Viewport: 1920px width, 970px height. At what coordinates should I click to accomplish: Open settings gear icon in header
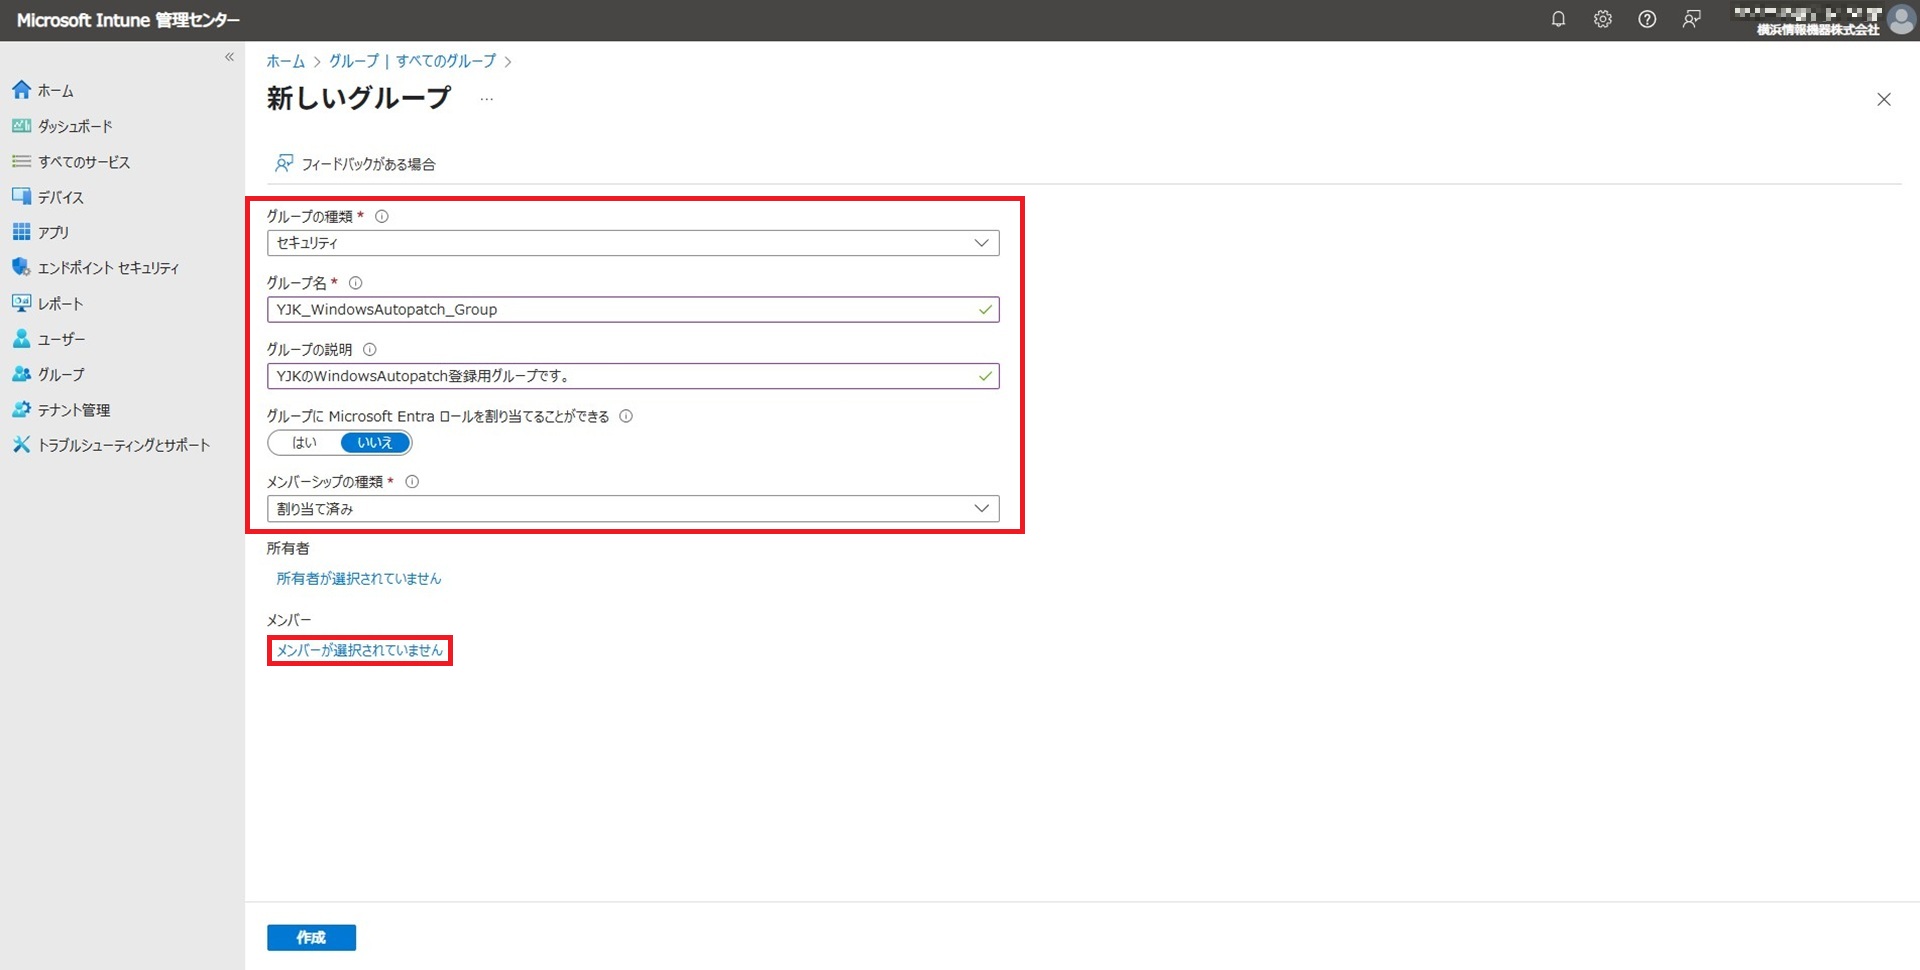pyautogui.click(x=1603, y=19)
